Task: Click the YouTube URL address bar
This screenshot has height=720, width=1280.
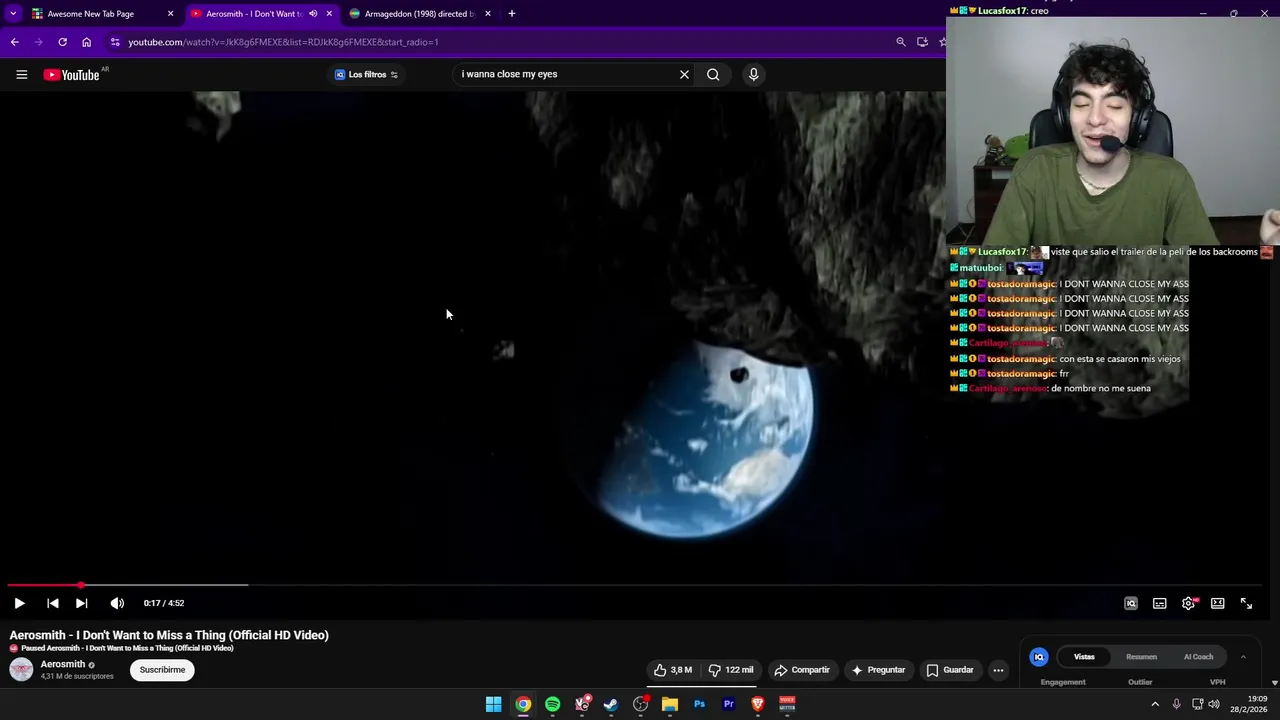Action: click(x=283, y=42)
